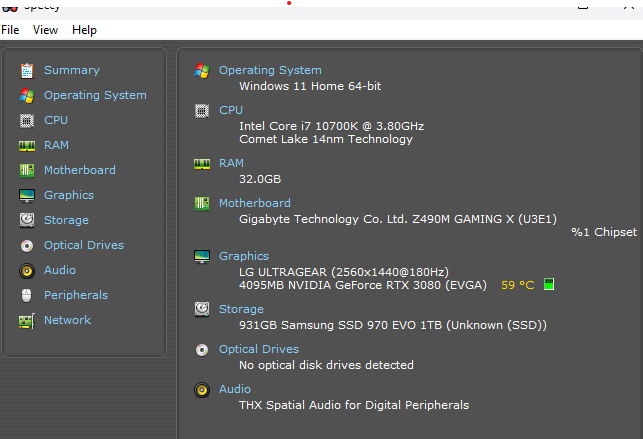
Task: Click the Samsung SSD 970 EVO text
Action: (x=393, y=325)
